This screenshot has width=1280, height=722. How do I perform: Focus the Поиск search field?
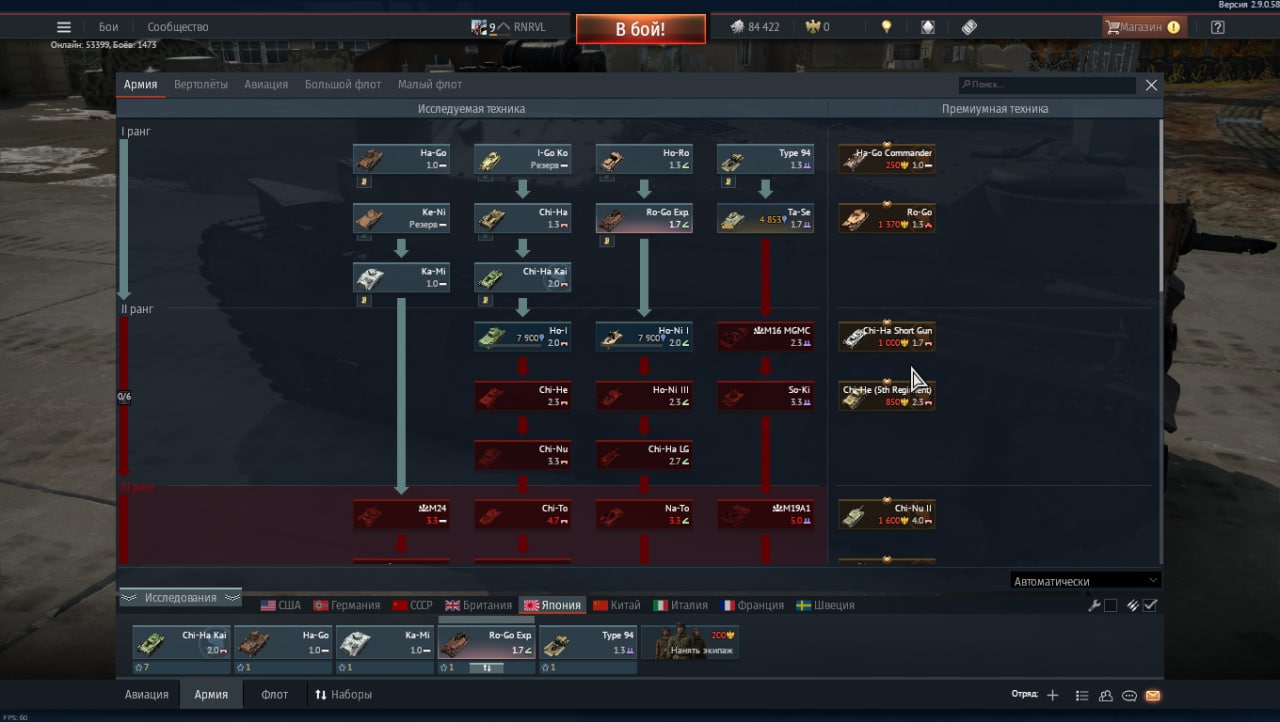(x=1046, y=85)
